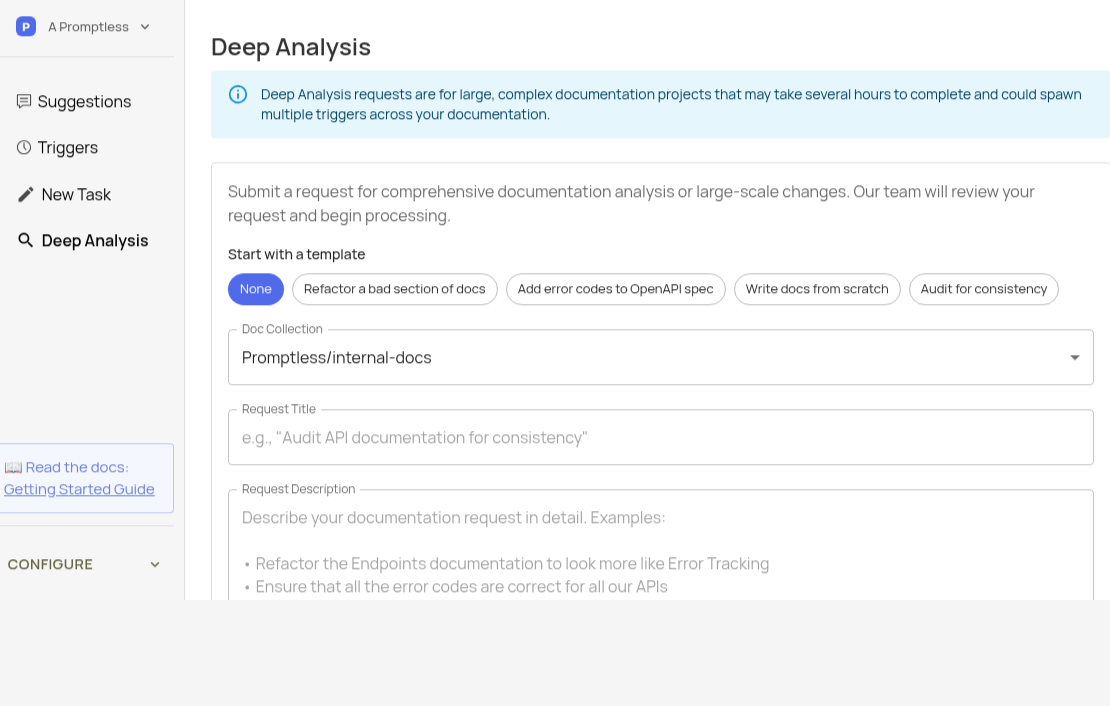Image resolution: width=1110 pixels, height=706 pixels.
Task: Select the 'None' template option
Action: pos(256,289)
